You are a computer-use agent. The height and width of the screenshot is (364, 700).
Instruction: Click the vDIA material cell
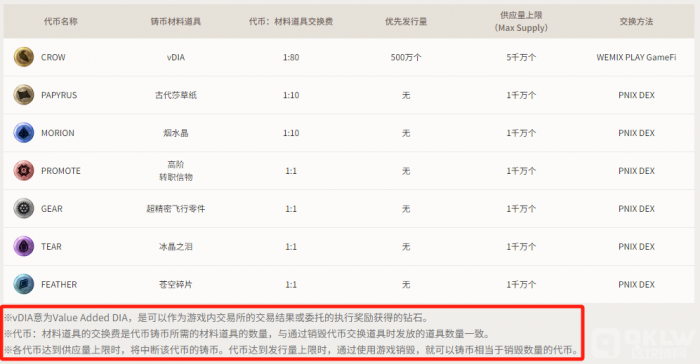[175, 57]
